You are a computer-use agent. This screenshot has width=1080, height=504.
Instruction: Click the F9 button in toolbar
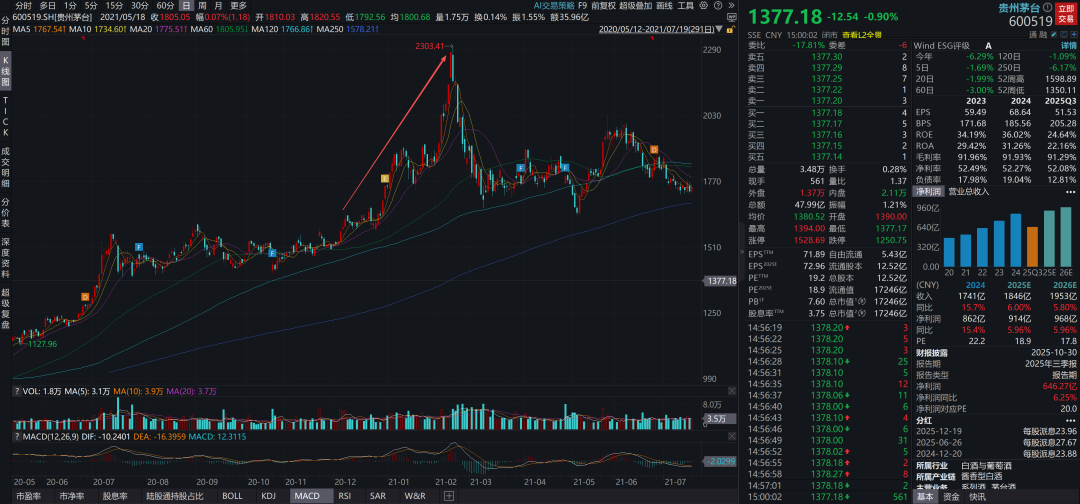point(583,6)
